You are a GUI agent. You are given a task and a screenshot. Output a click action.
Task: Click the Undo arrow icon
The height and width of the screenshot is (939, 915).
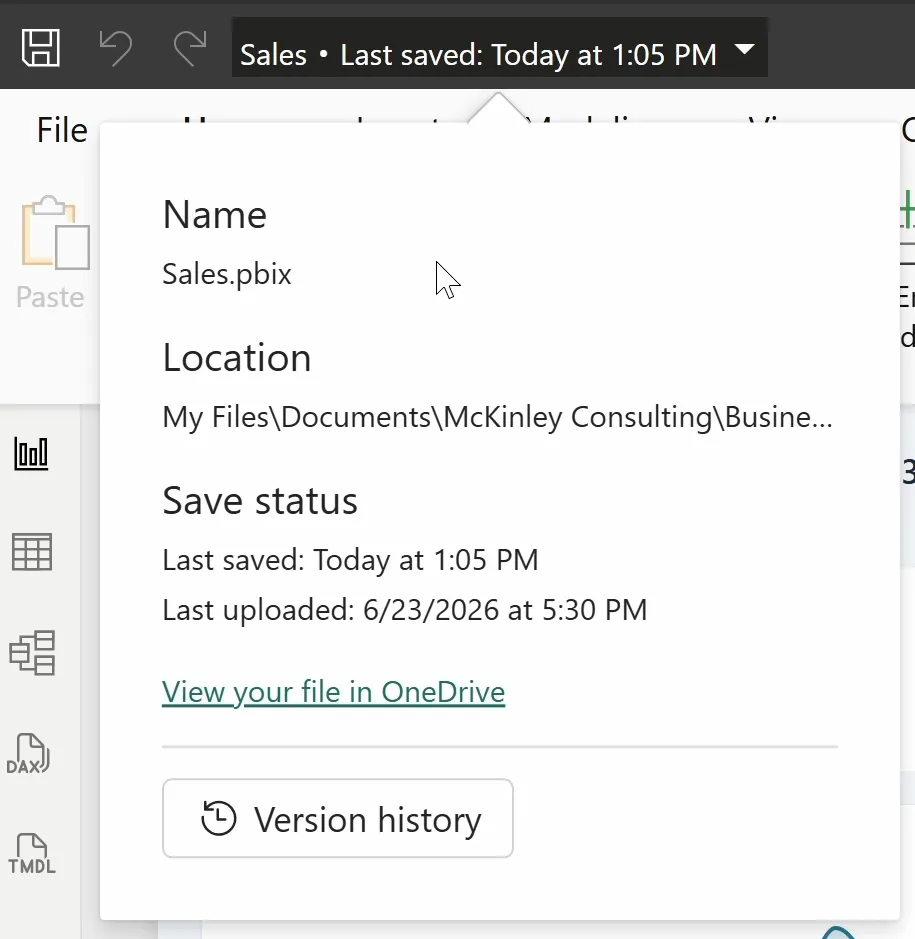(x=115, y=48)
